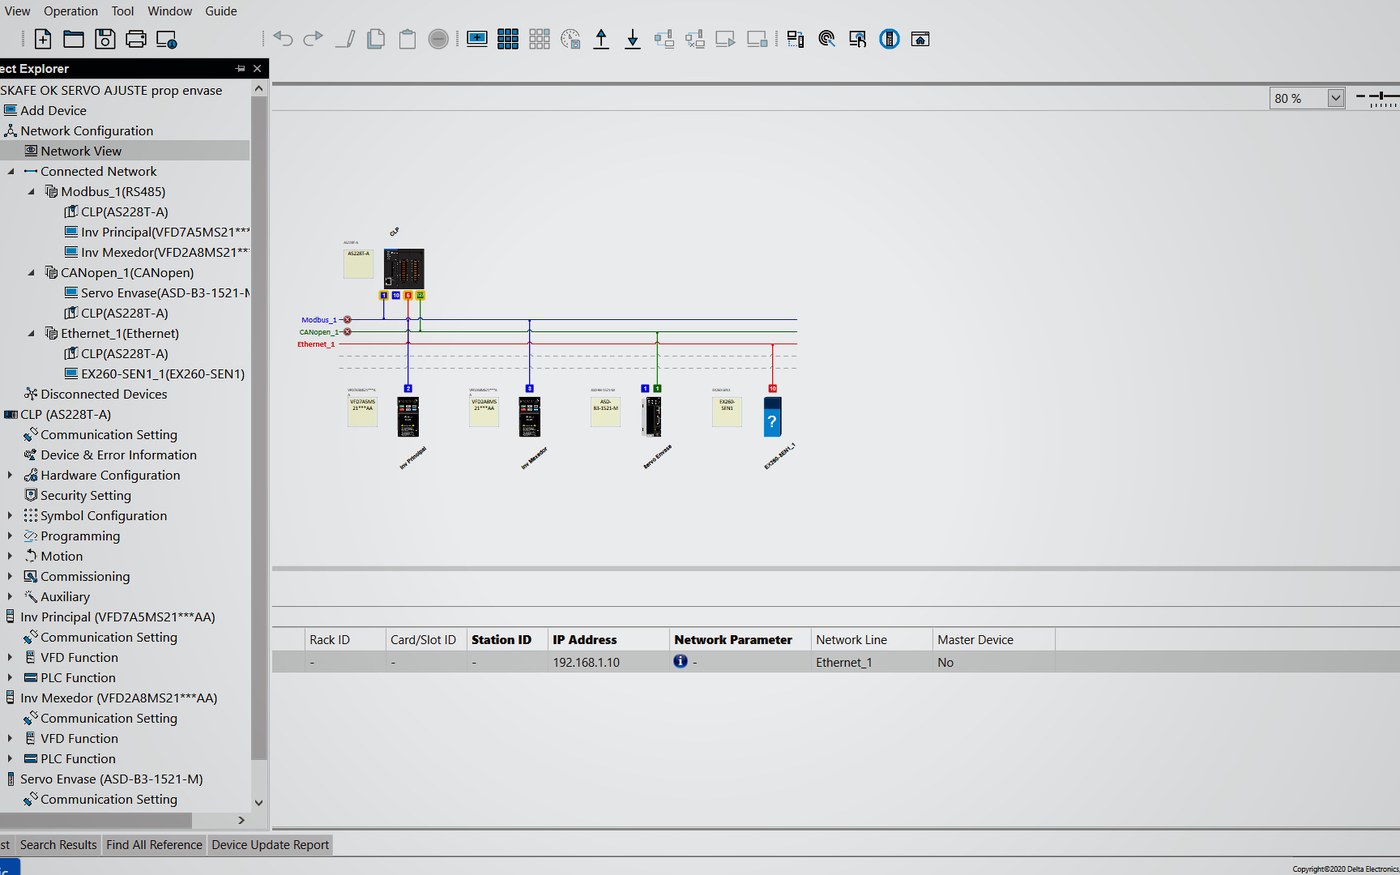
Task: Click the Print toolbar icon
Action: click(136, 39)
